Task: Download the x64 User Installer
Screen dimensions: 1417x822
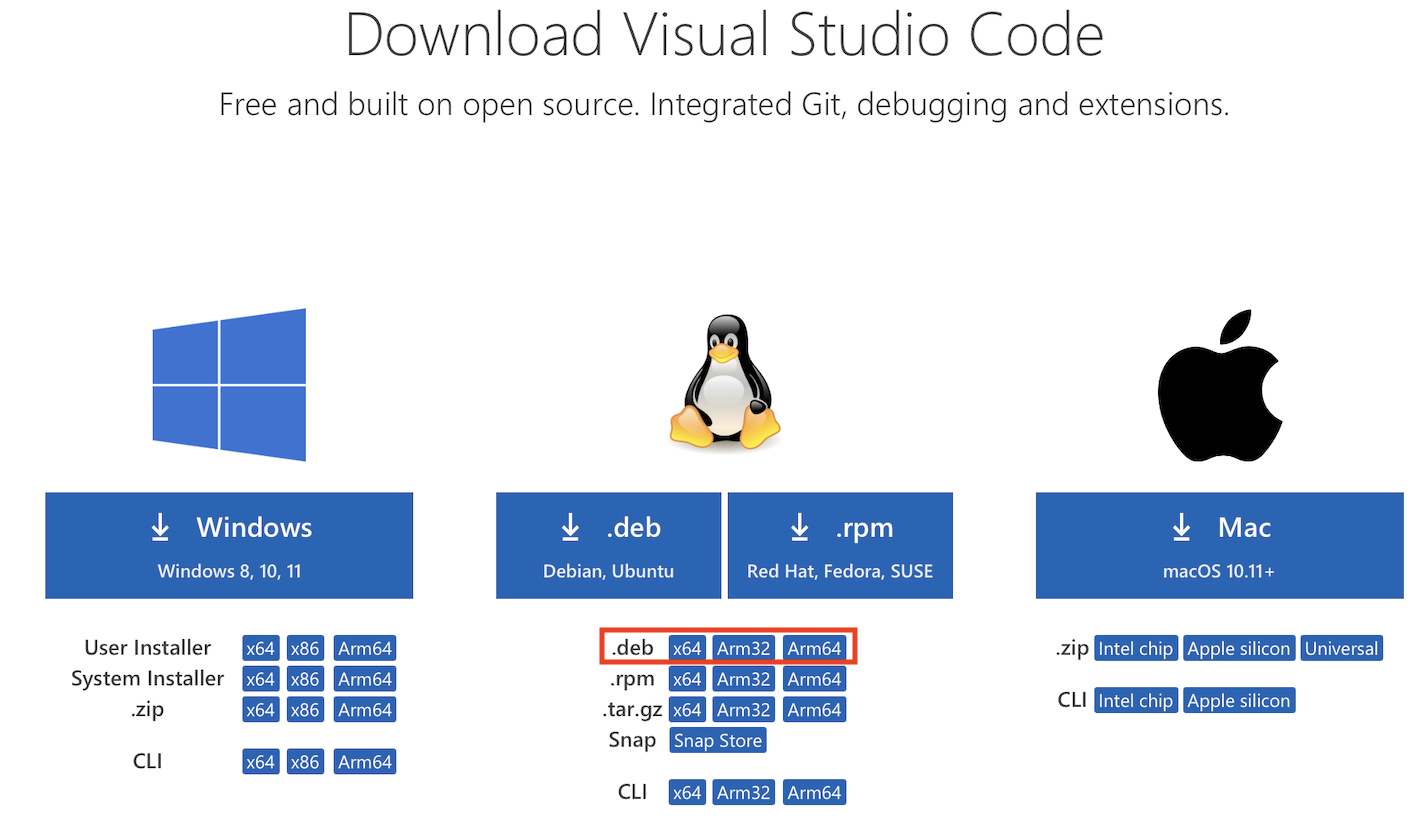Action: [x=260, y=647]
